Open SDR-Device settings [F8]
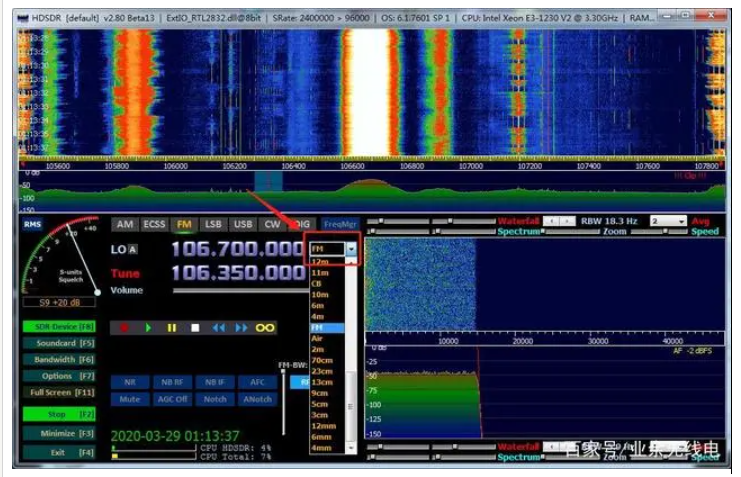 (x=57, y=326)
